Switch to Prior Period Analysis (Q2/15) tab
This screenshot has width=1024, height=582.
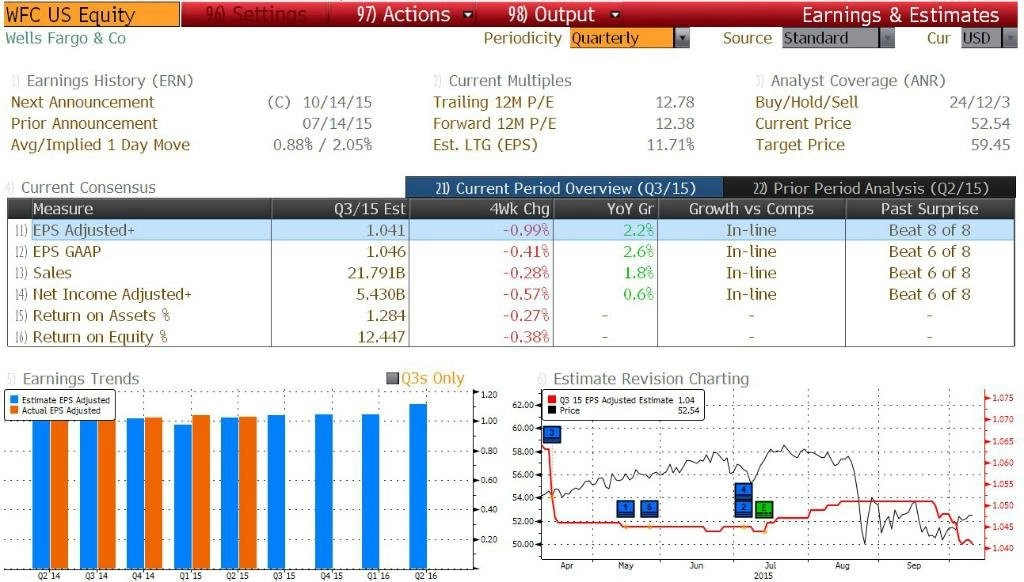point(870,188)
